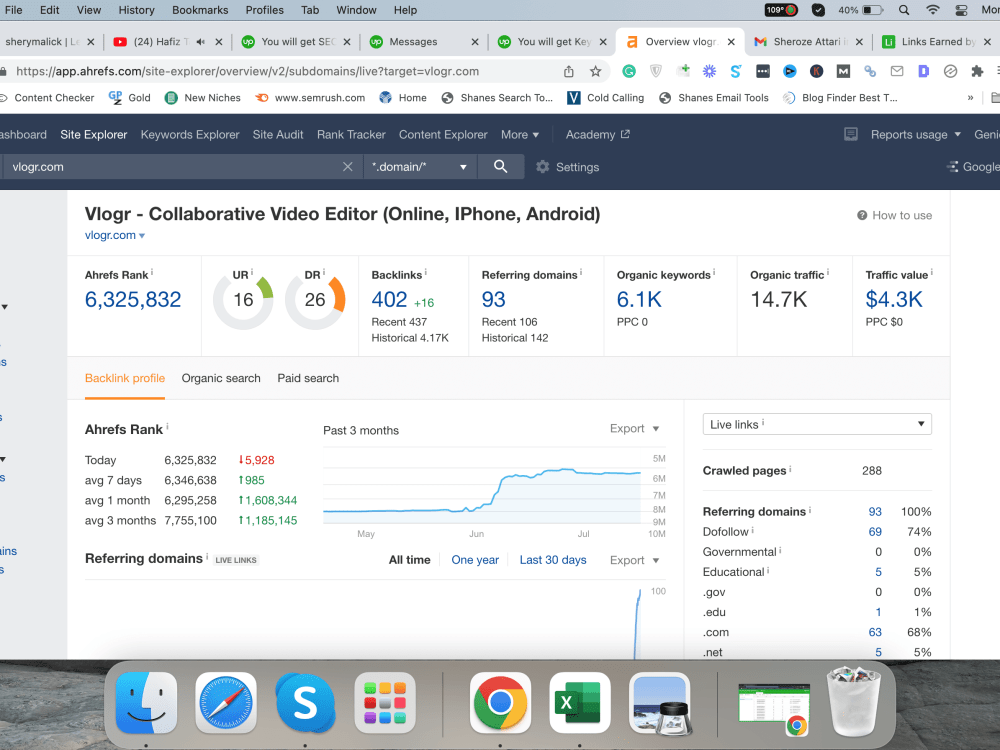This screenshot has height=750, width=1000.
Task: Select Last 30 days range for Referring domains
Action: click(553, 560)
